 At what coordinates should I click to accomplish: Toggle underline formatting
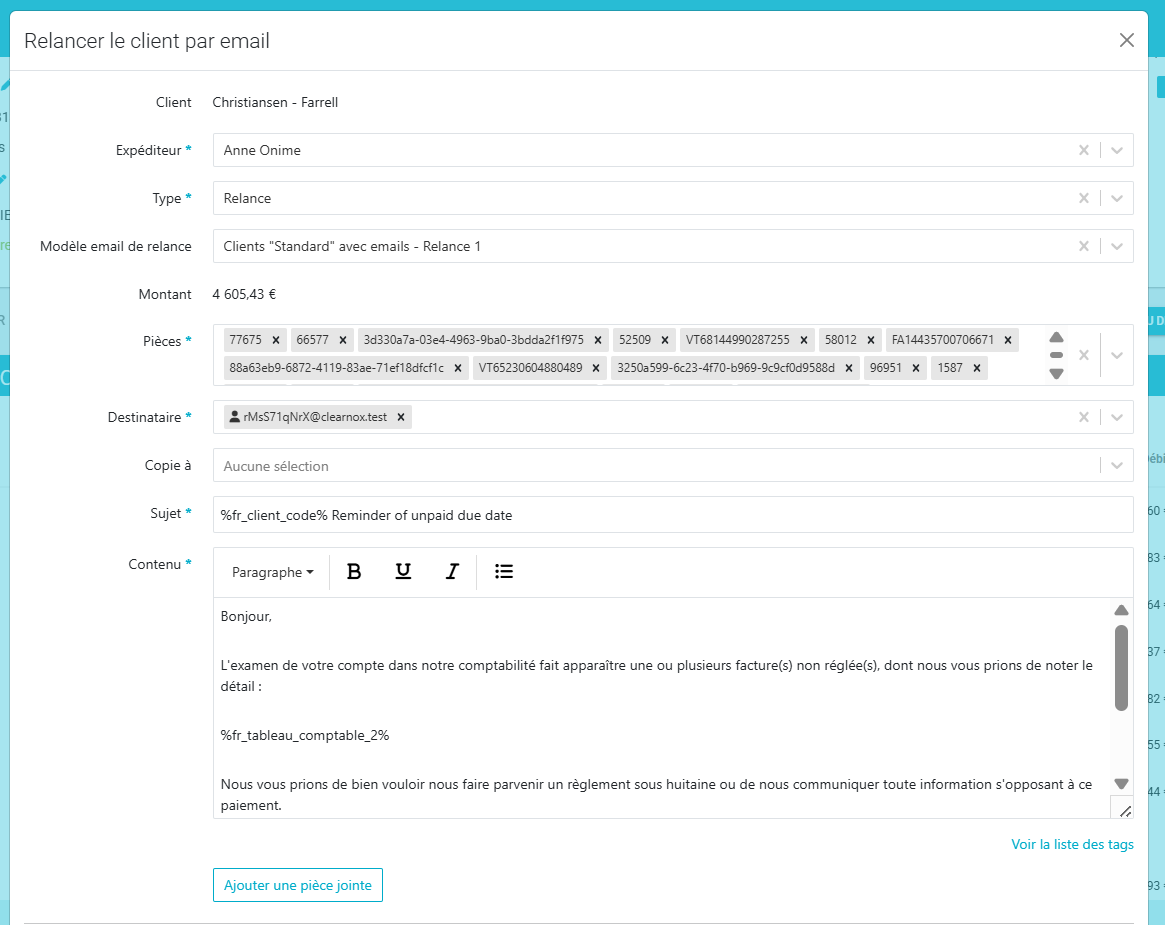point(403,571)
